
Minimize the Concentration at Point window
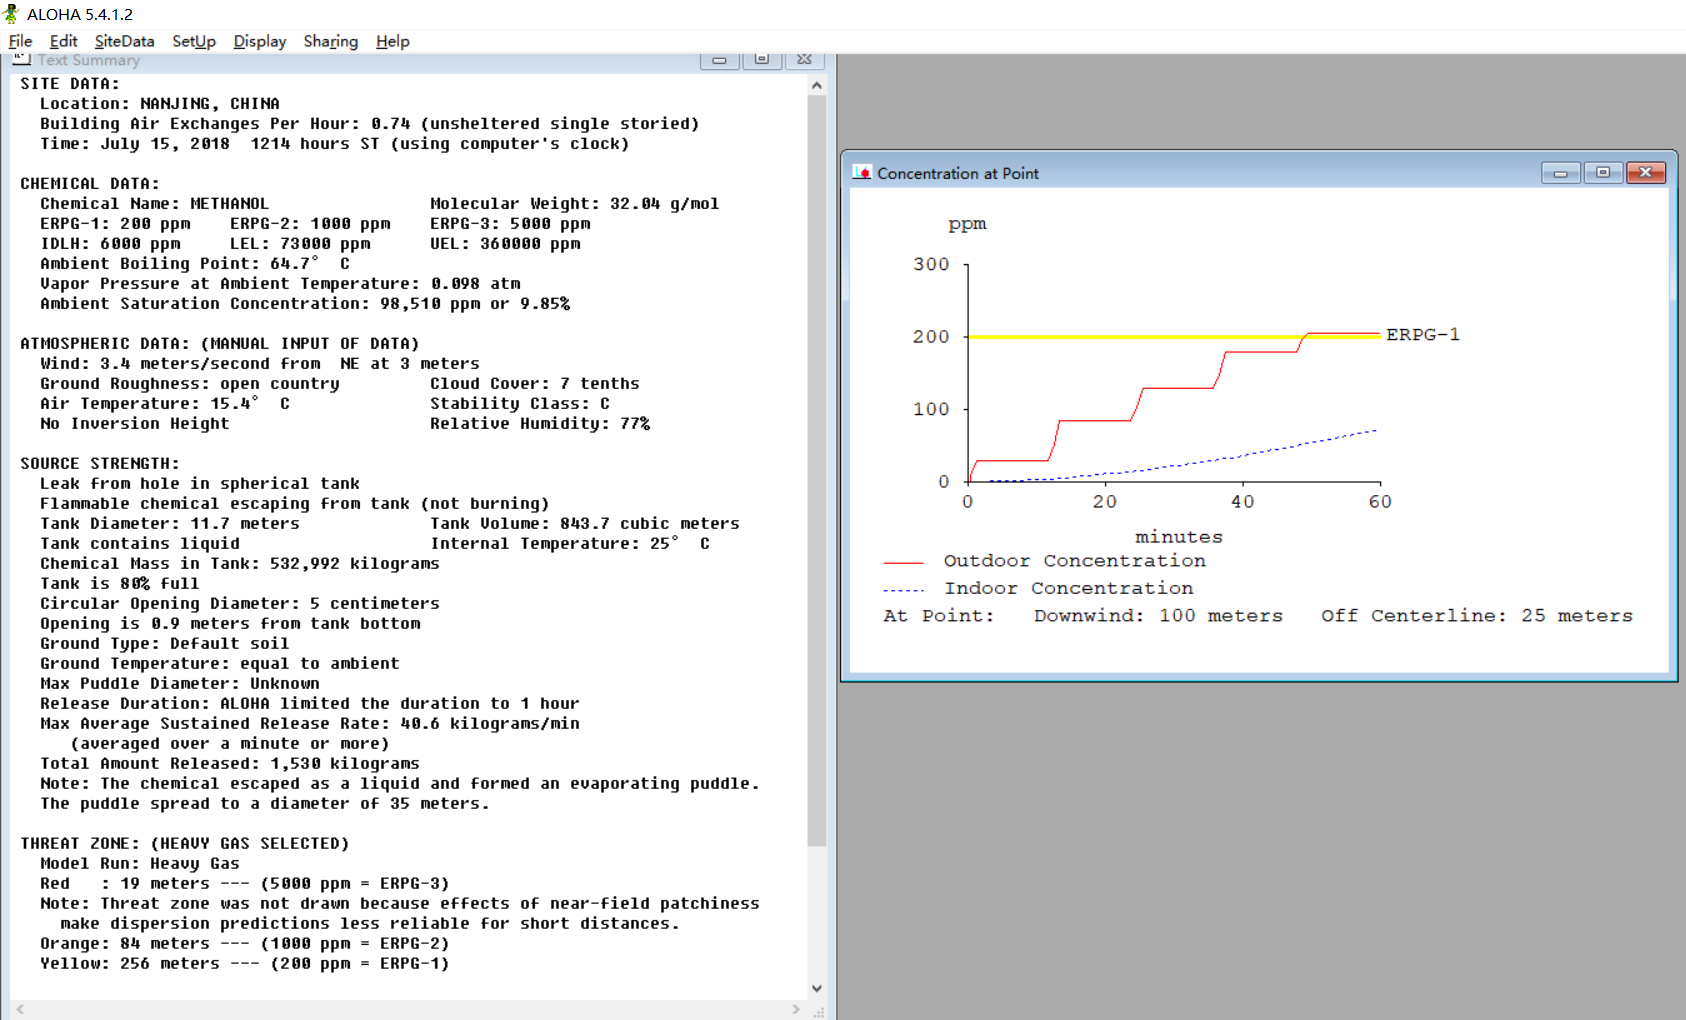point(1560,173)
